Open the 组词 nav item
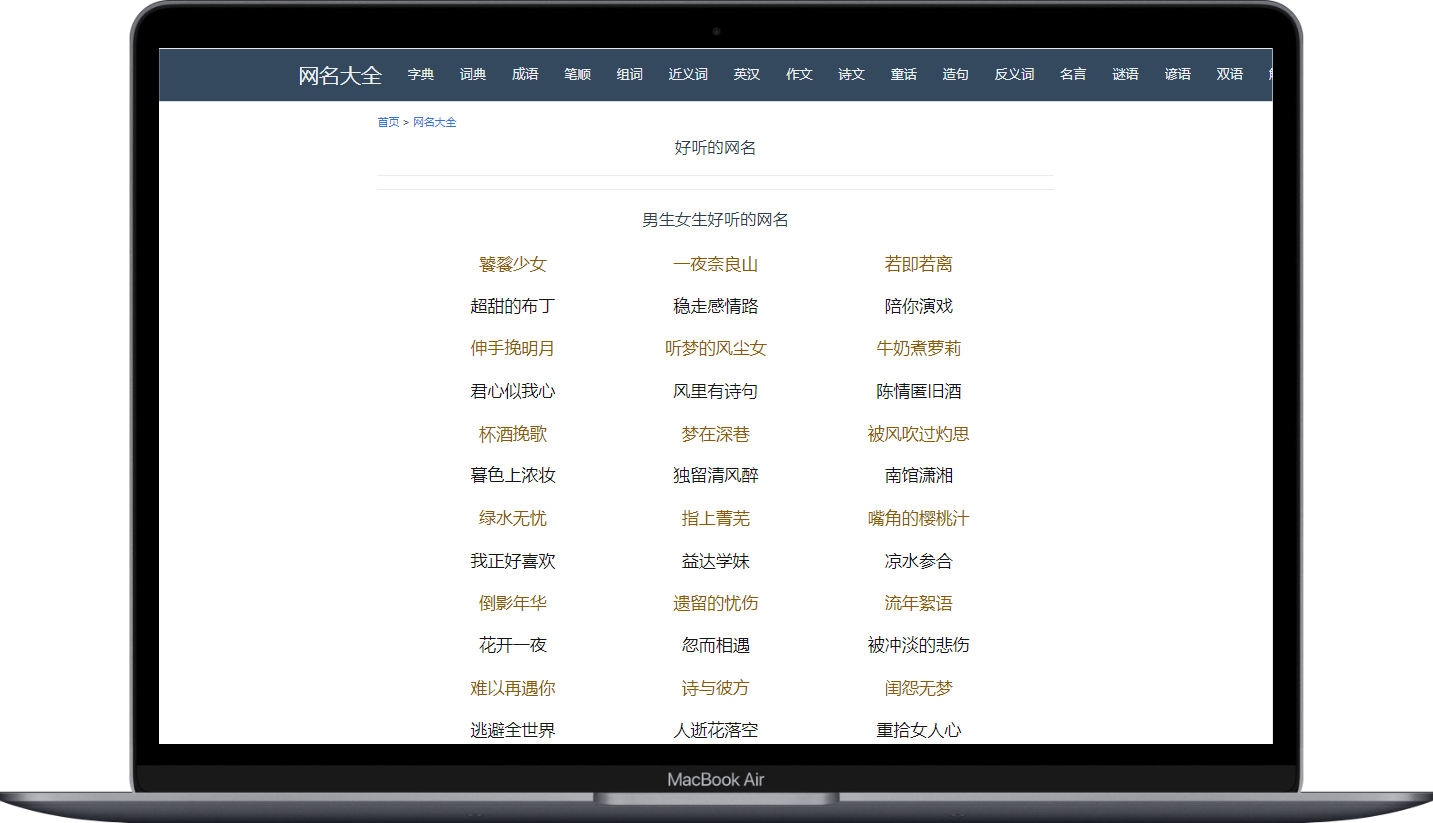The image size is (1433, 823). [x=630, y=74]
